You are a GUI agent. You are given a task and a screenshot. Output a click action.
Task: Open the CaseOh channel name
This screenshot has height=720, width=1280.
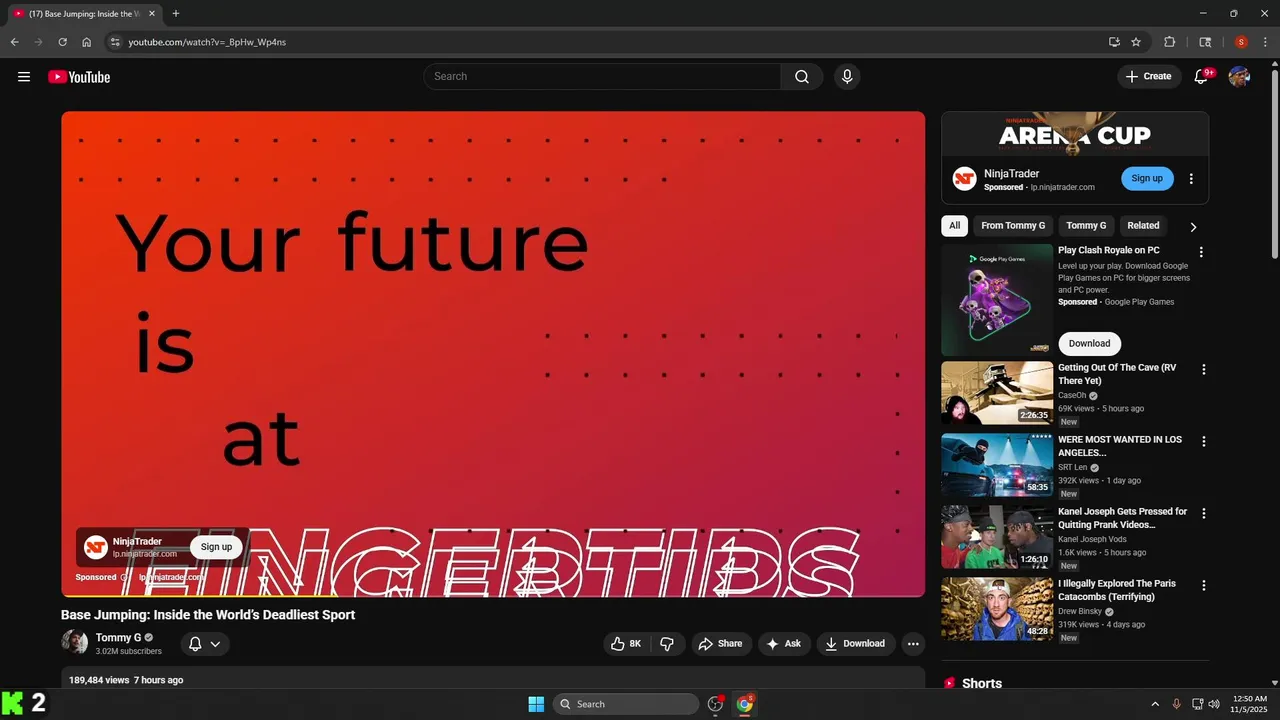1073,396
